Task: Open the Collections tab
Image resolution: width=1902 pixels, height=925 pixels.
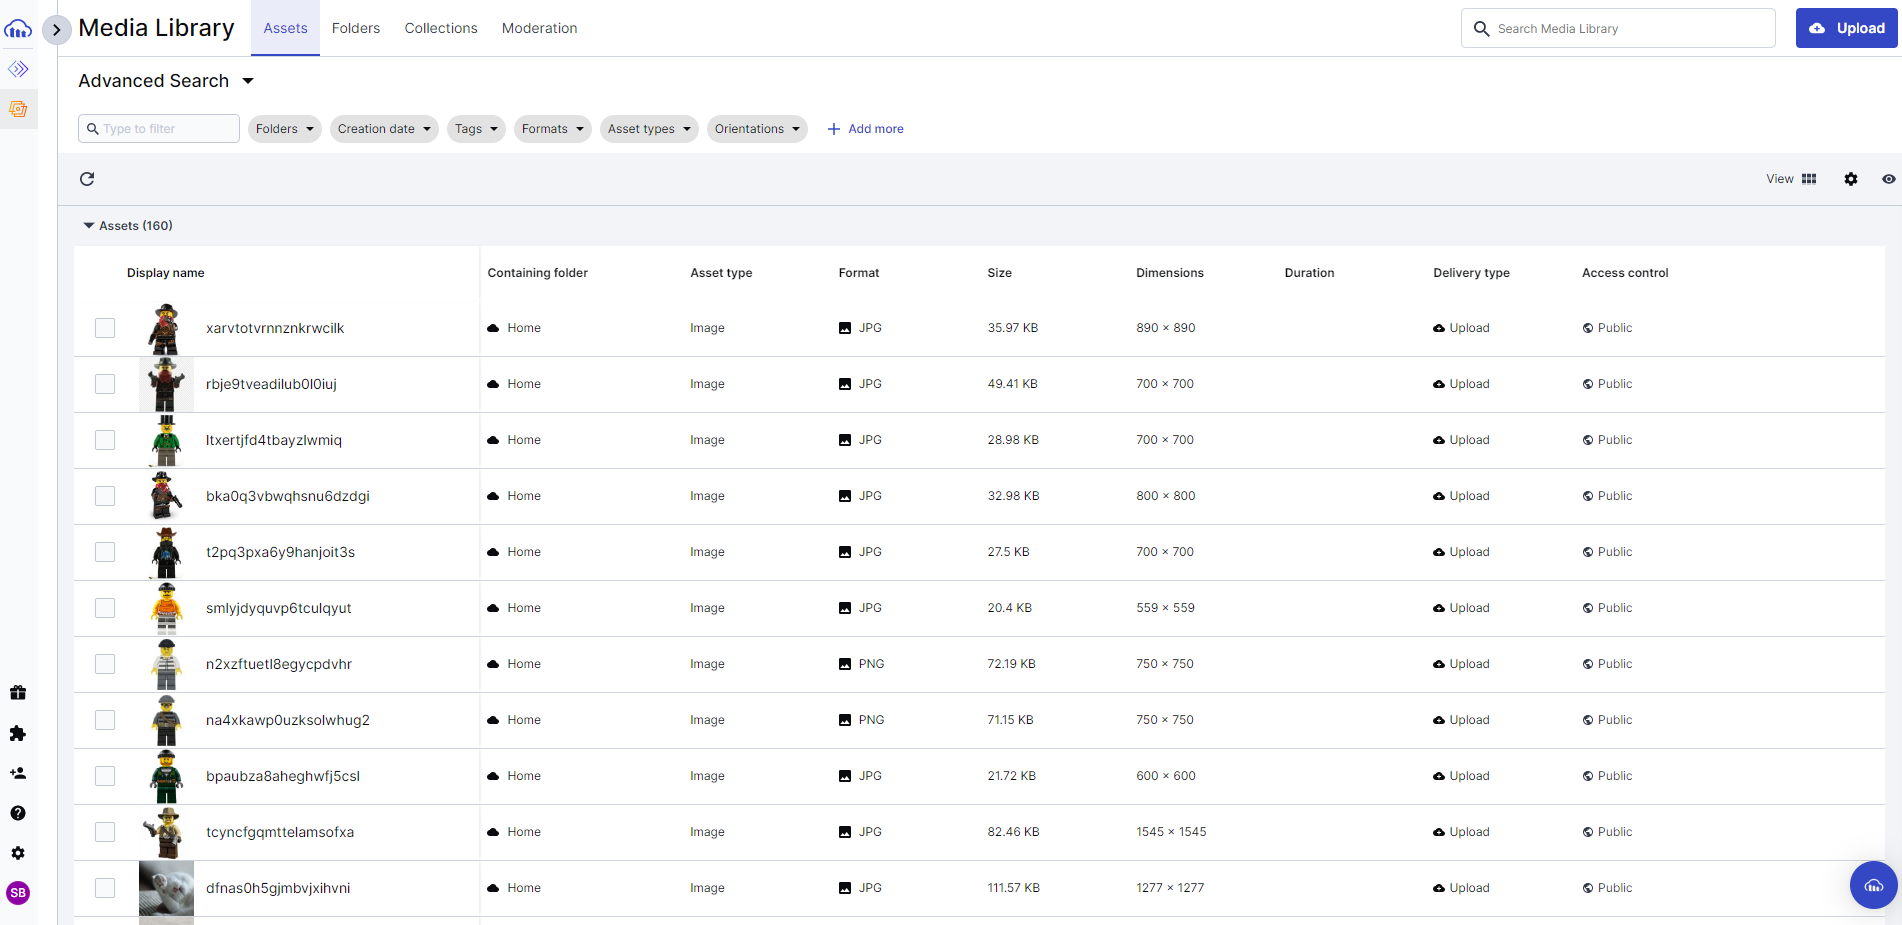Action: [x=440, y=28]
